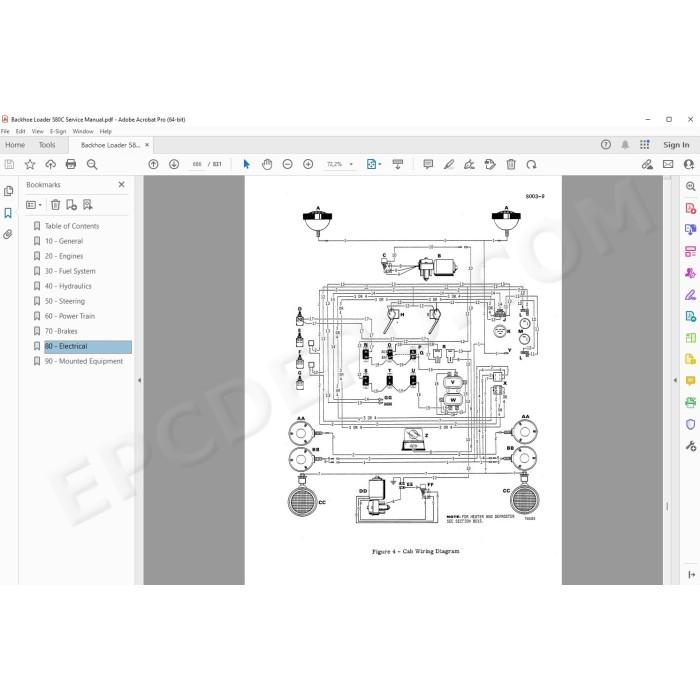Upload the file using the cloud icon
This screenshot has height=700, width=700.
tap(50, 164)
